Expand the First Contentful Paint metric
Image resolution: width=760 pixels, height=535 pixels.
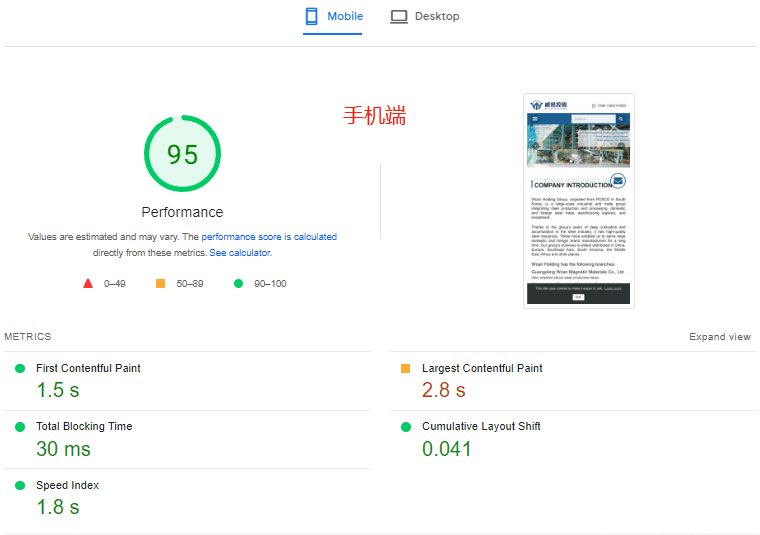[x=88, y=368]
